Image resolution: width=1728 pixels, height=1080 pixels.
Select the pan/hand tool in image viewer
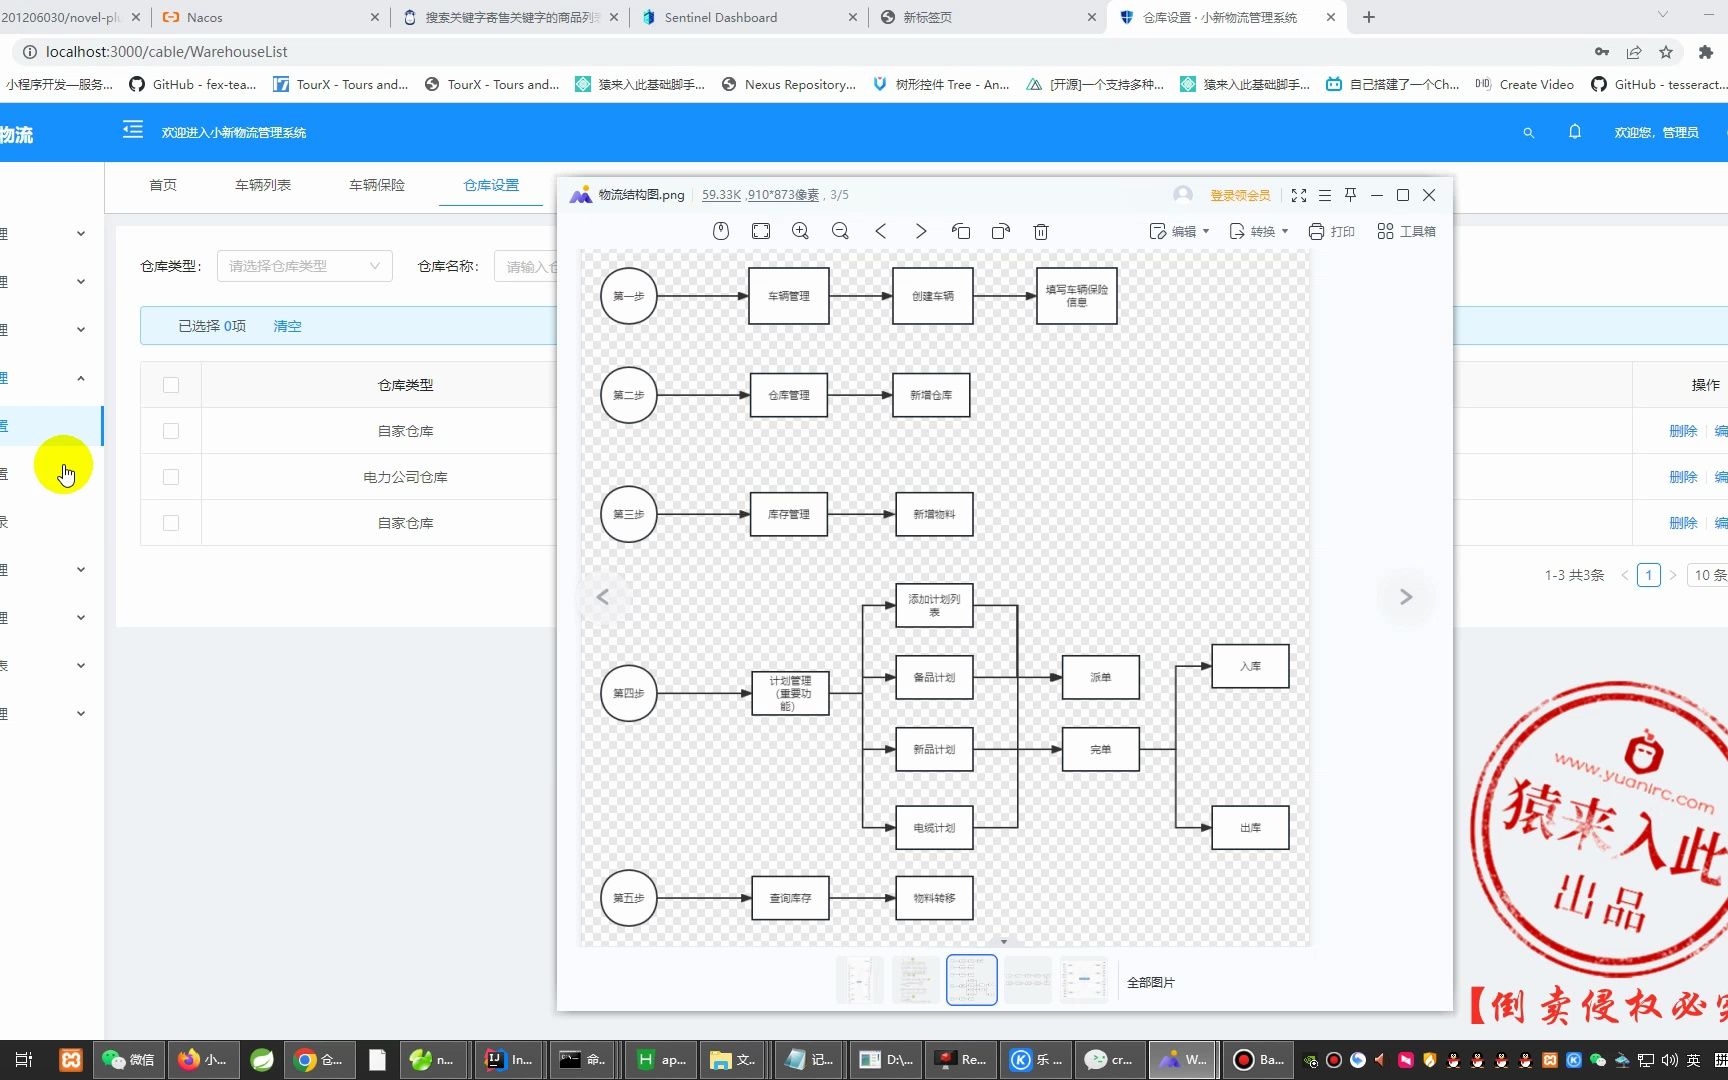tap(720, 231)
